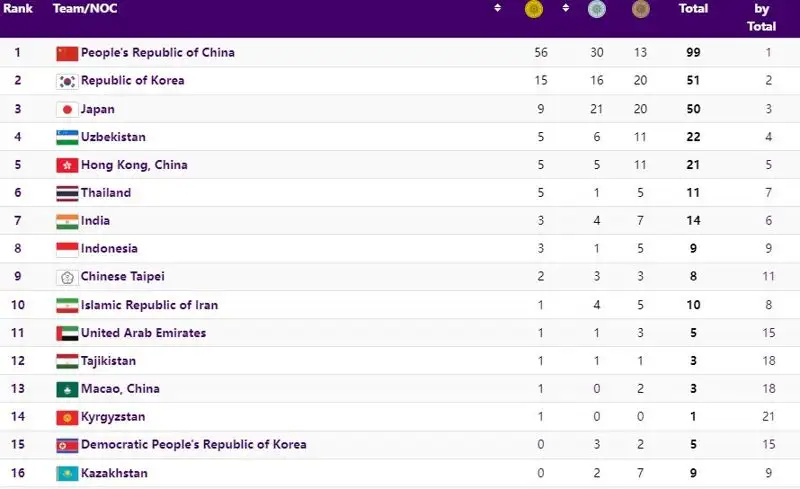
Task: Sort by the Total column header
Action: point(693,8)
